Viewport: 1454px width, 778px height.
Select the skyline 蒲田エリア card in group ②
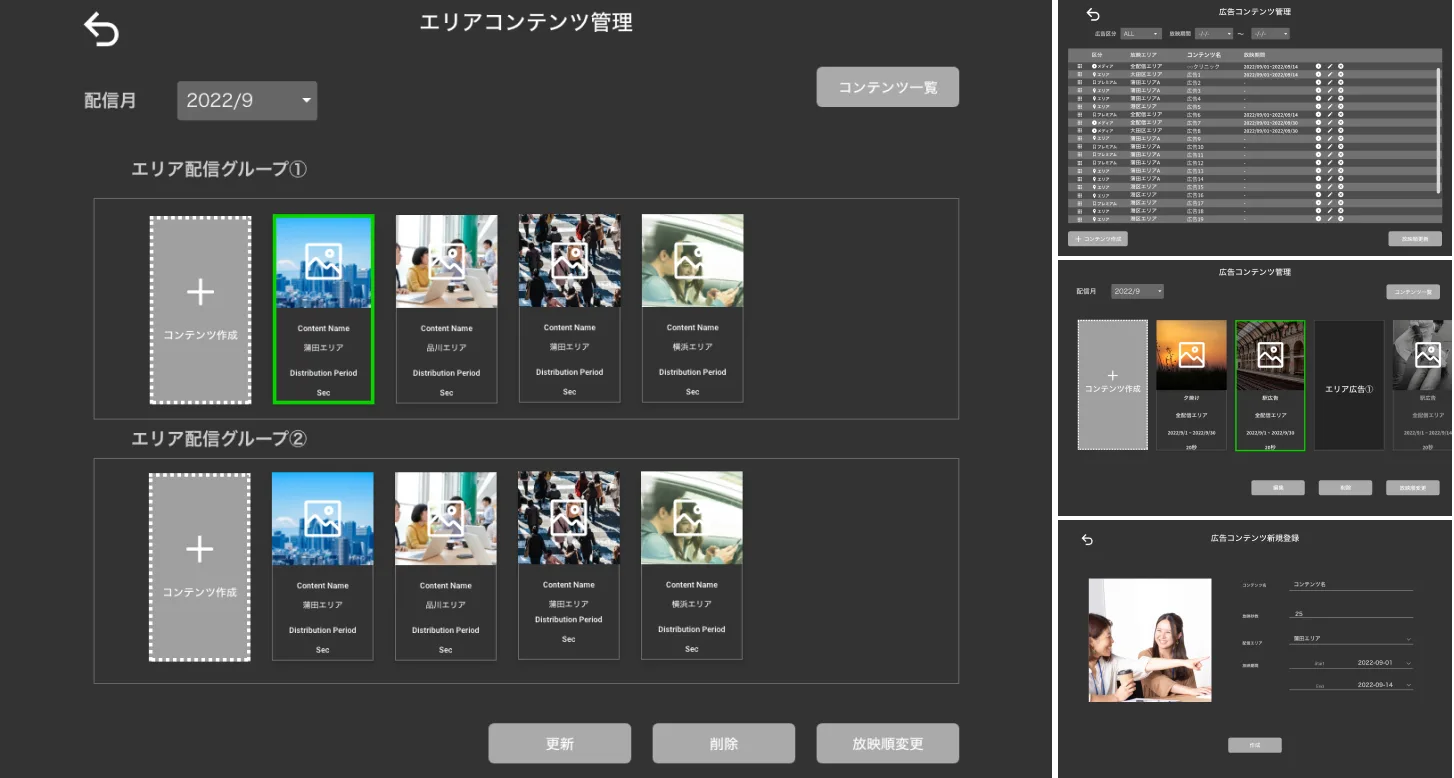pyautogui.click(x=322, y=566)
